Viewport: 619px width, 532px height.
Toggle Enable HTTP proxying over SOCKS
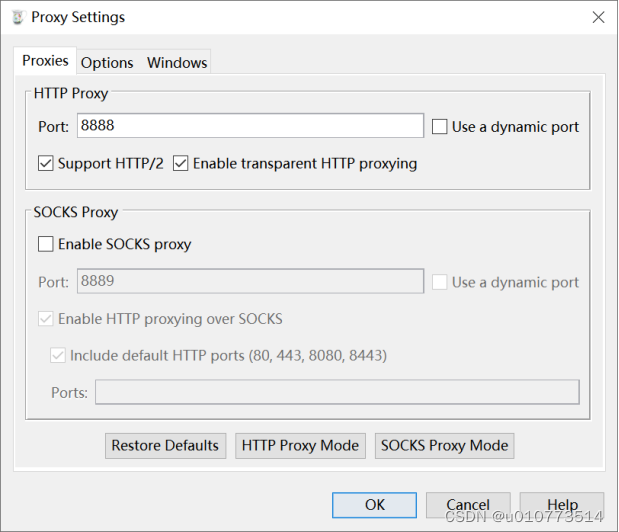(45, 318)
